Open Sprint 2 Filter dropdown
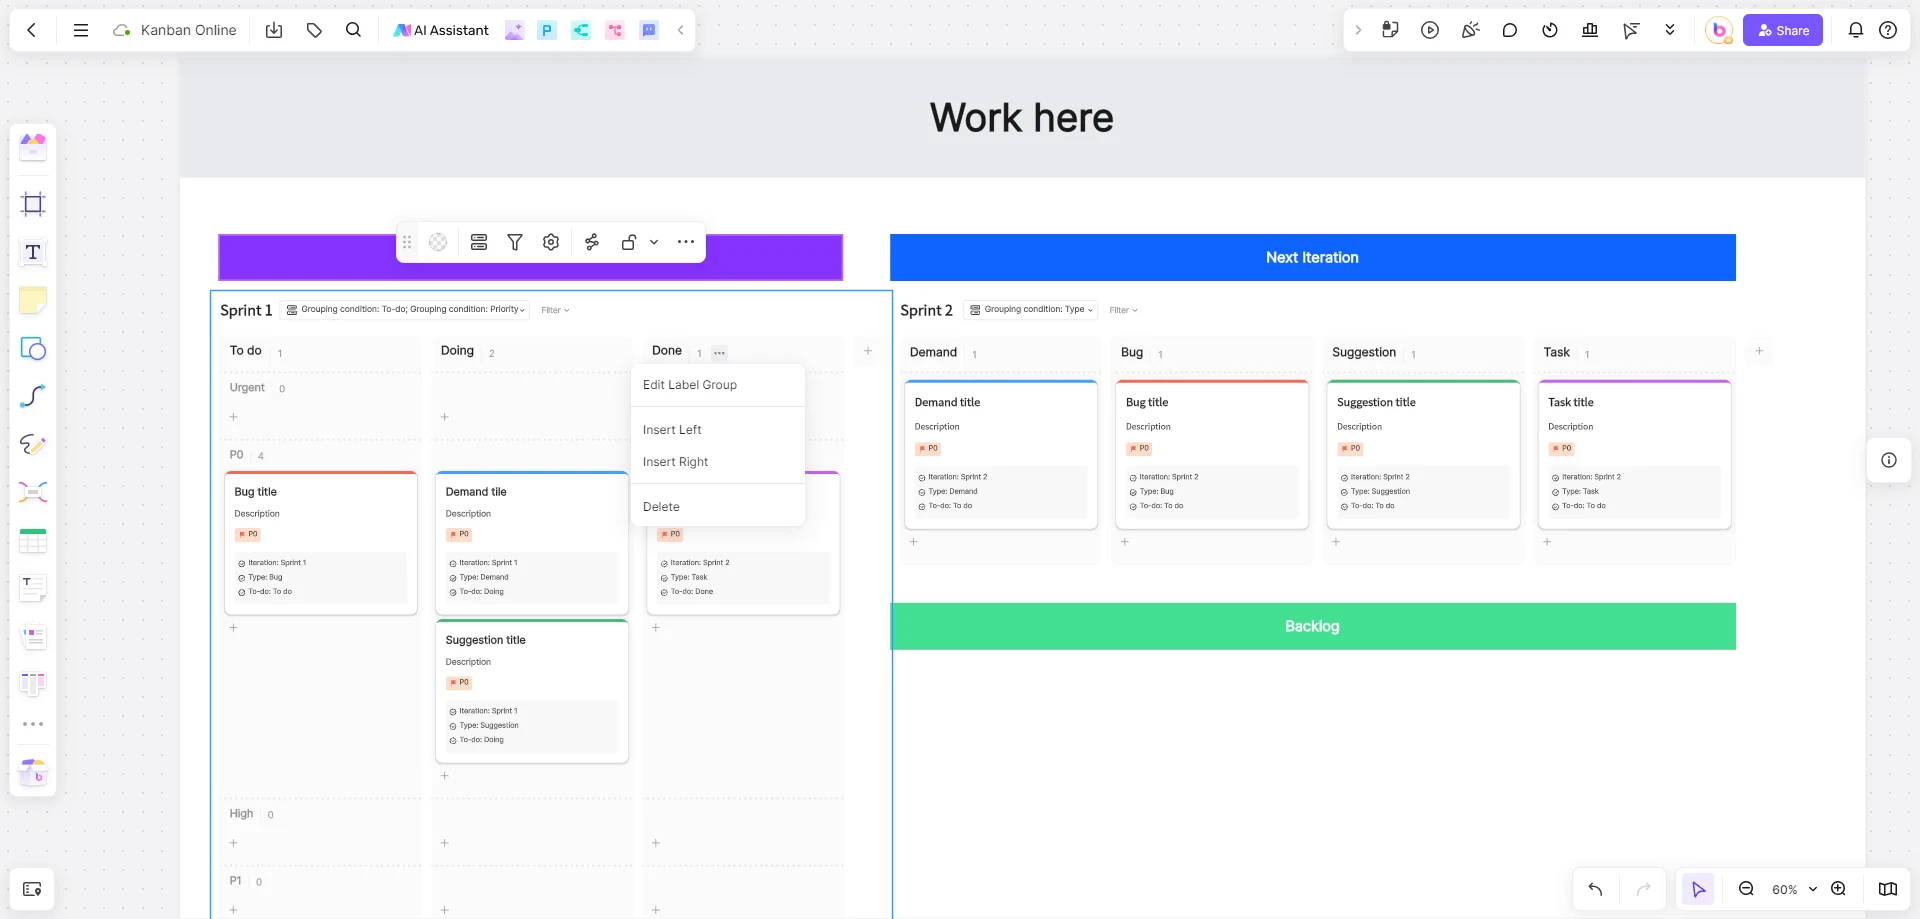 coord(1123,310)
